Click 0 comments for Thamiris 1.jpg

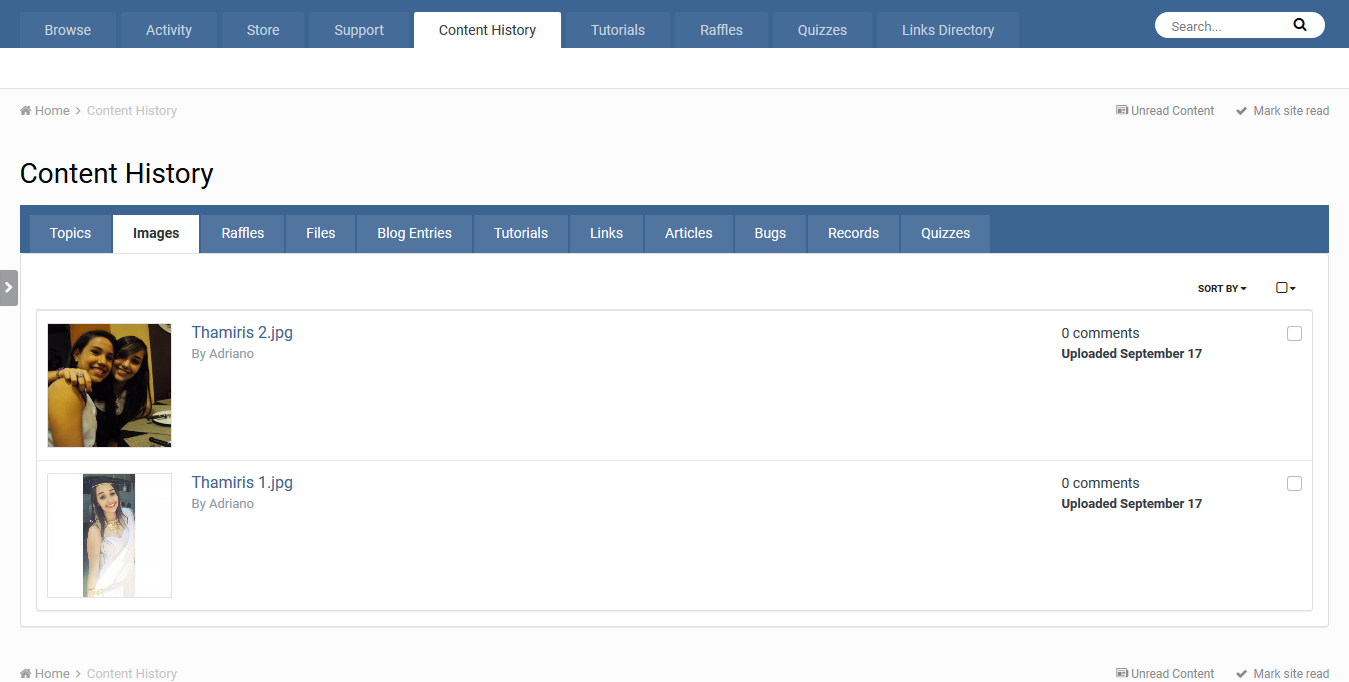pos(1100,483)
